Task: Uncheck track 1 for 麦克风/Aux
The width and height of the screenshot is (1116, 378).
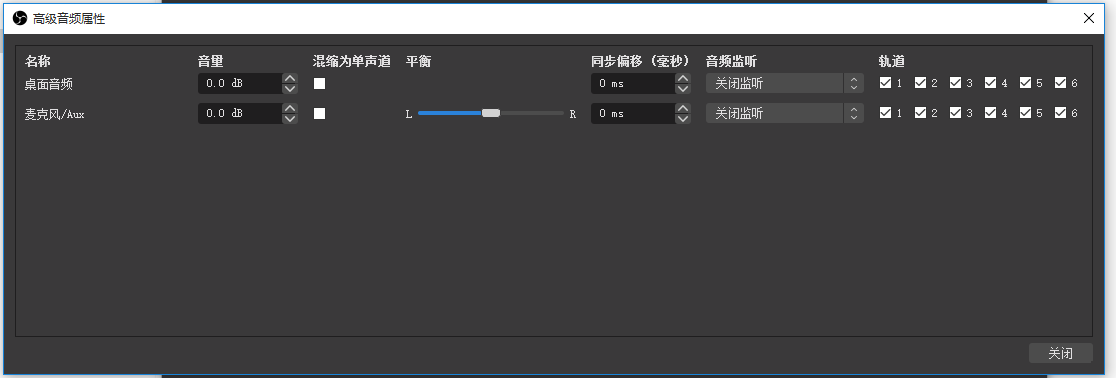Action: [885, 112]
